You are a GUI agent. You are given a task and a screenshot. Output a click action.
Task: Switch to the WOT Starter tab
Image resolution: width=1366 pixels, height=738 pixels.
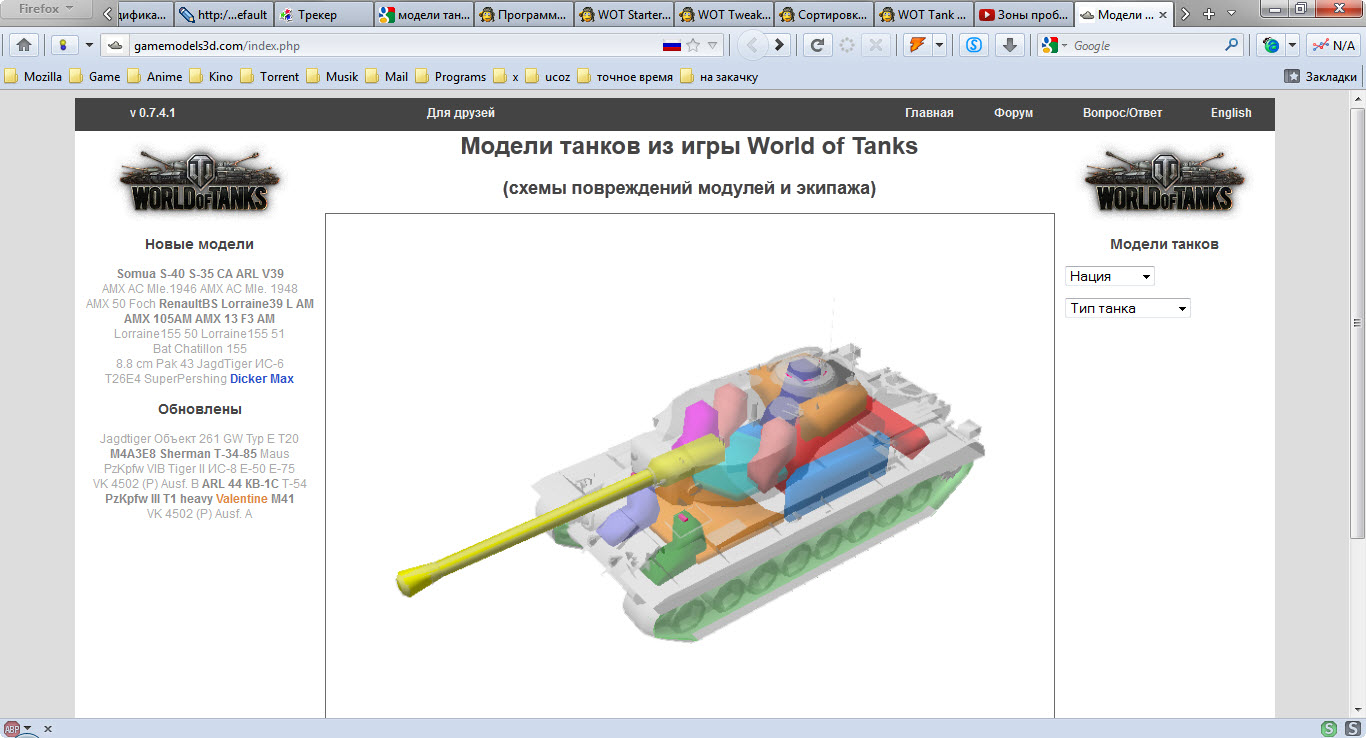click(624, 15)
